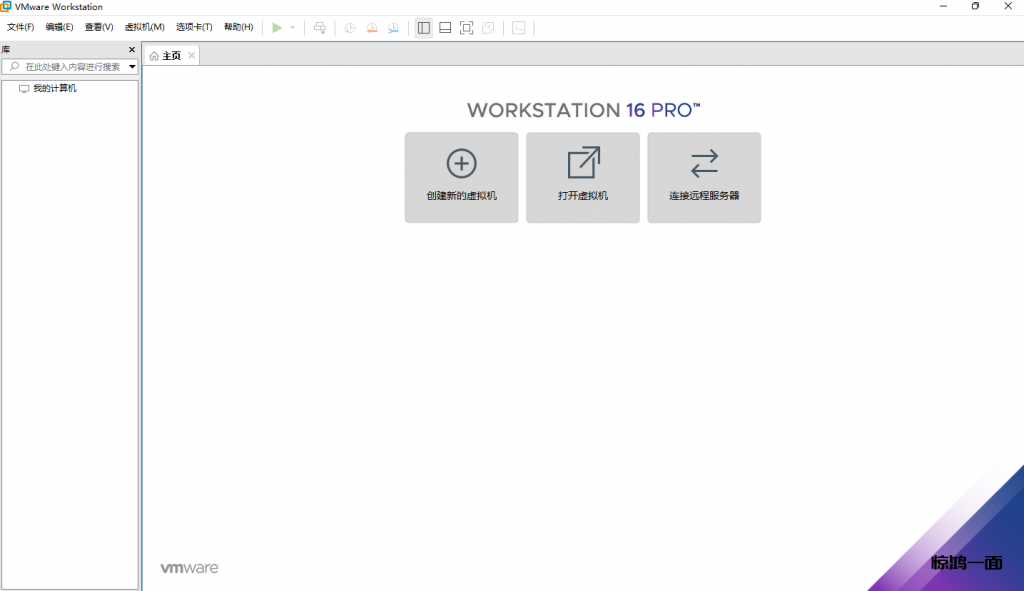The height and width of the screenshot is (591, 1024).
Task: Select 我的计算机 in library tree
Action: [x=54, y=89]
